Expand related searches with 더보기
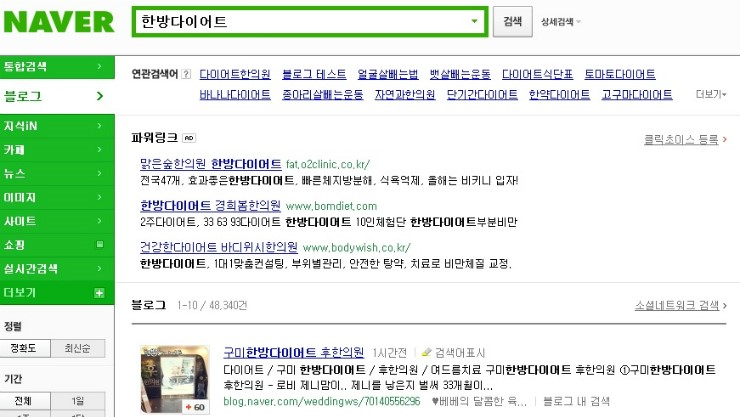 coord(711,94)
